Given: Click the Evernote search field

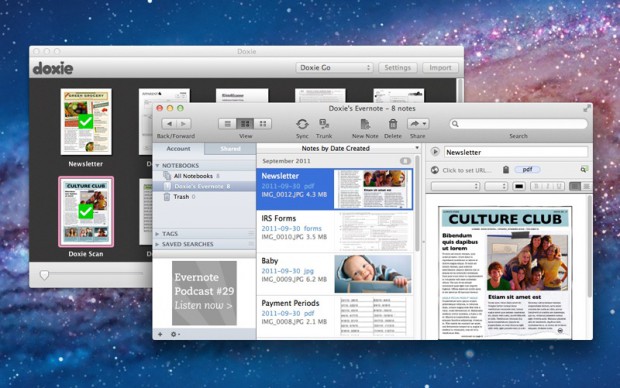Looking at the screenshot, I should (518, 124).
